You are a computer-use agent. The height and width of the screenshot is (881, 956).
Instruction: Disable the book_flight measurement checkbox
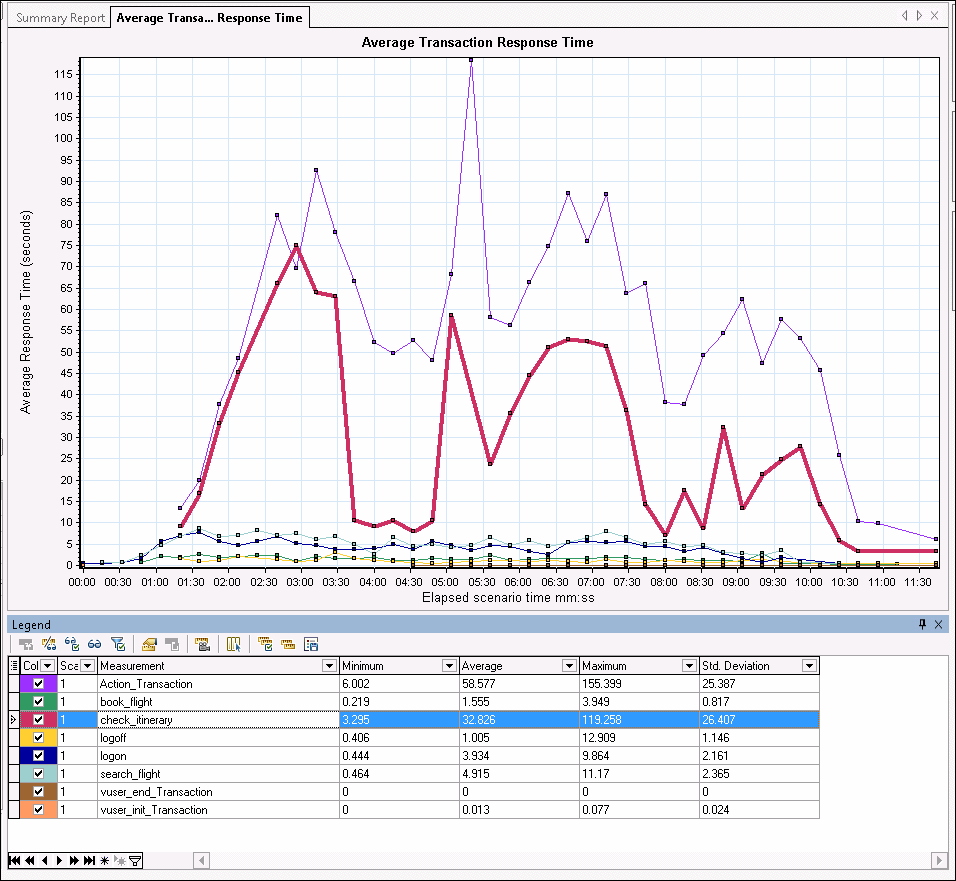point(40,702)
